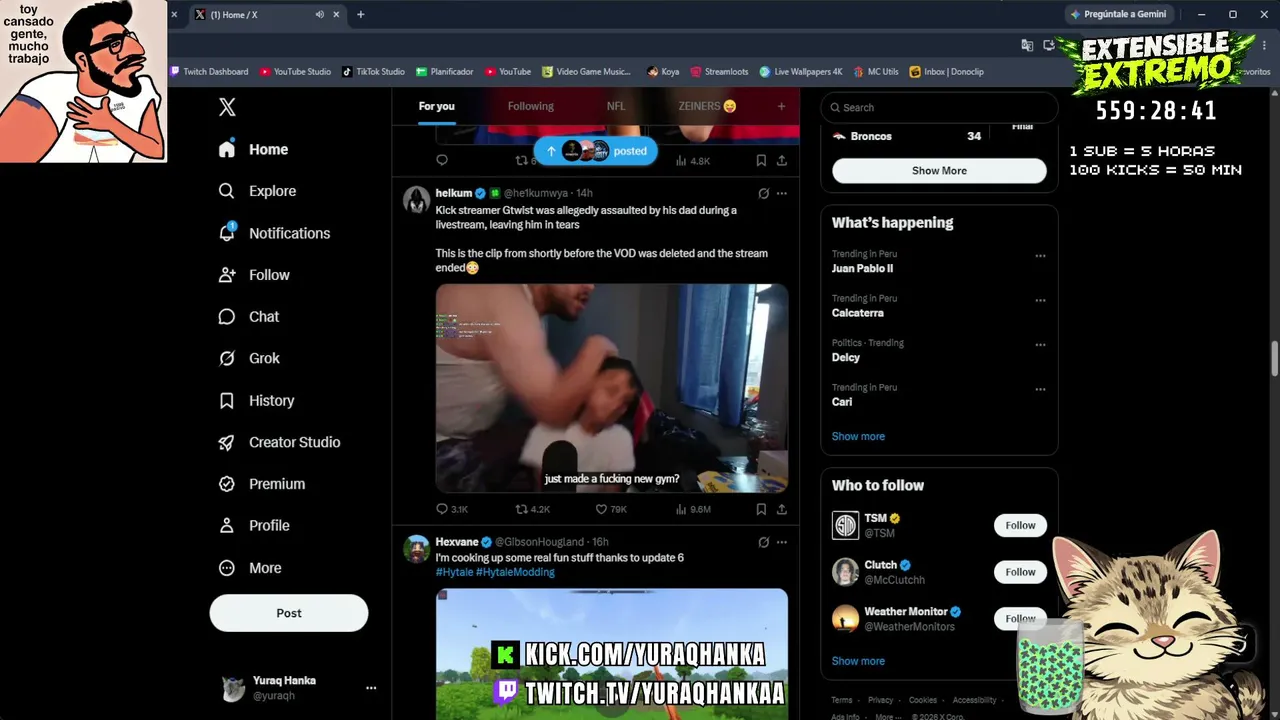Viewport: 1280px width, 720px height.
Task: Open the Privacy footer link
Action: (x=880, y=700)
